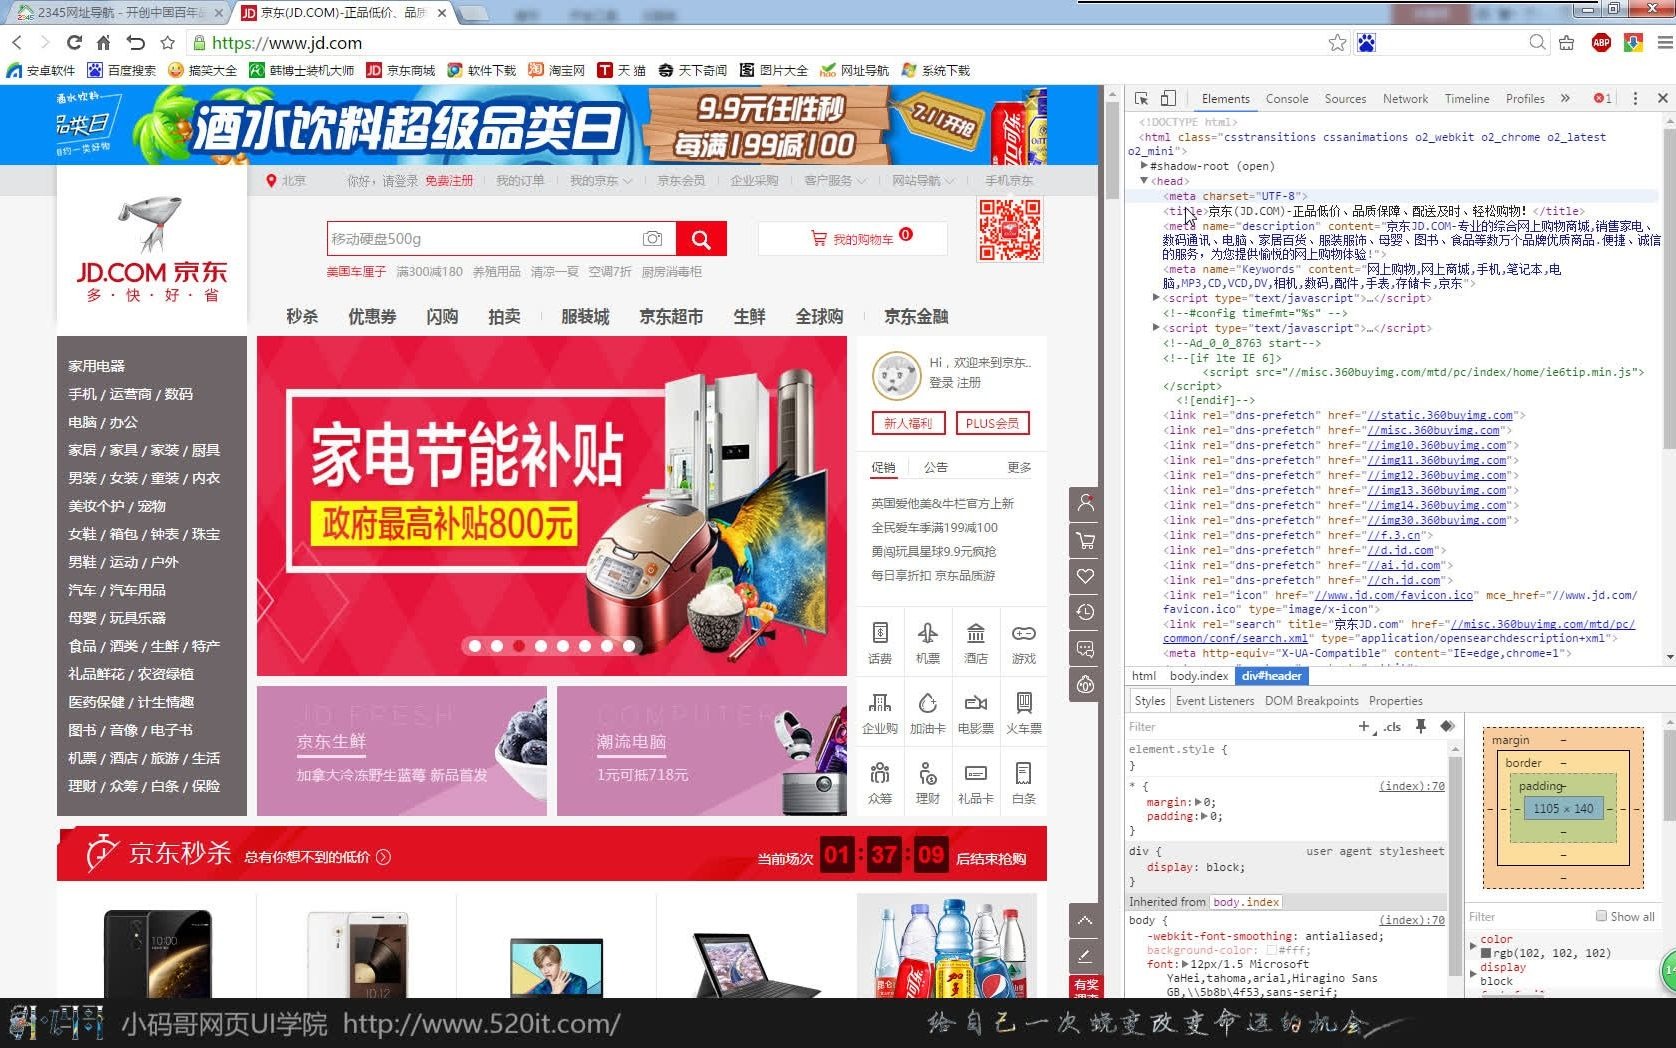This screenshot has height=1048, width=1676.
Task: Open camera image search in the JD search box
Action: 652,239
